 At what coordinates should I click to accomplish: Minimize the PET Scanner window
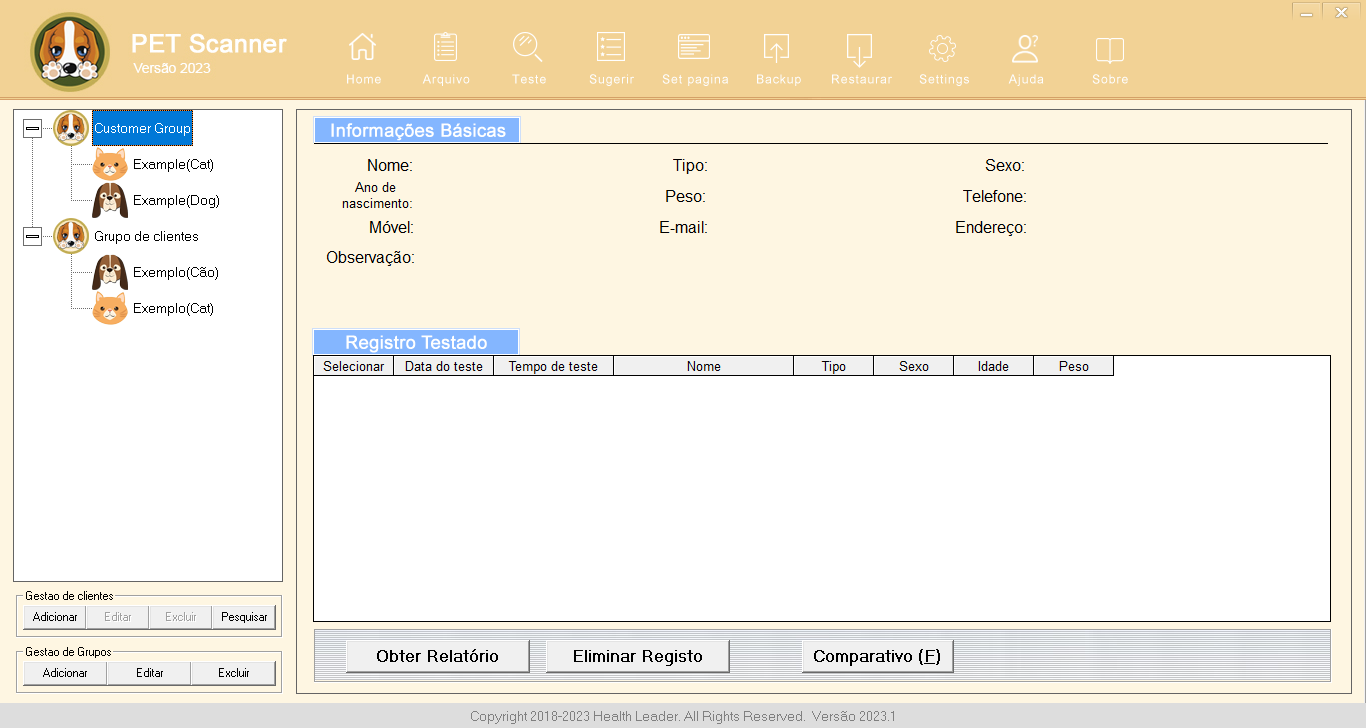[x=1306, y=11]
